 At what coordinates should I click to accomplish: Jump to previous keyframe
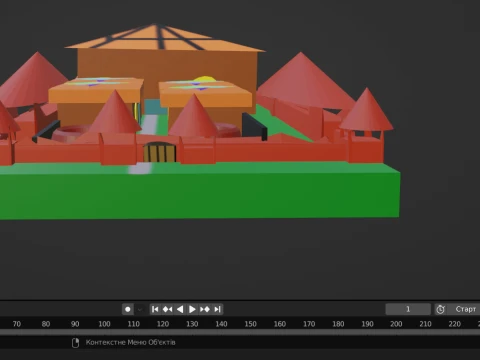tap(167, 309)
